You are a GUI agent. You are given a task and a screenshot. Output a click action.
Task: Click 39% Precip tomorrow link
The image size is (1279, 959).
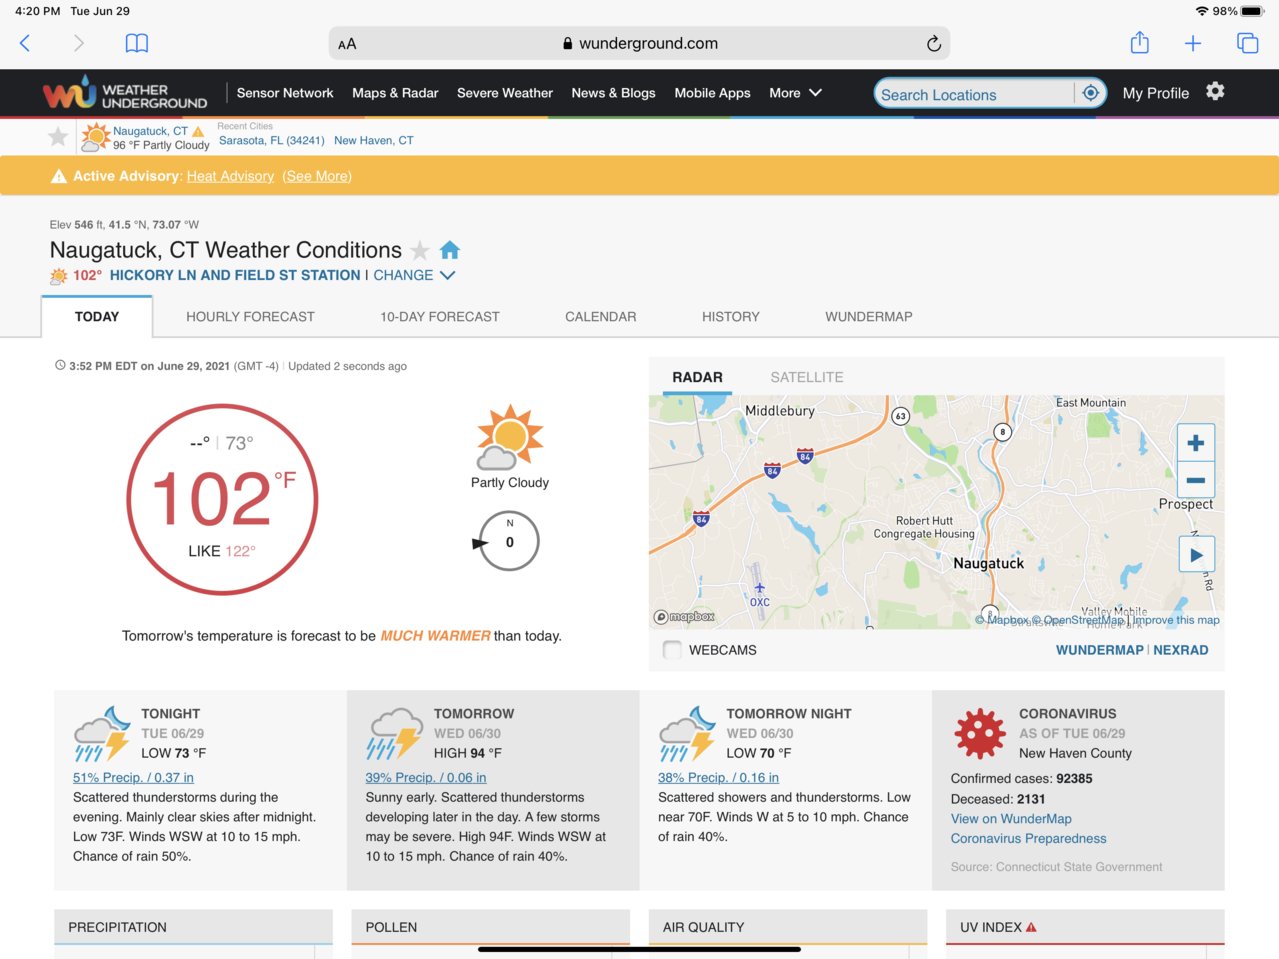(x=426, y=778)
